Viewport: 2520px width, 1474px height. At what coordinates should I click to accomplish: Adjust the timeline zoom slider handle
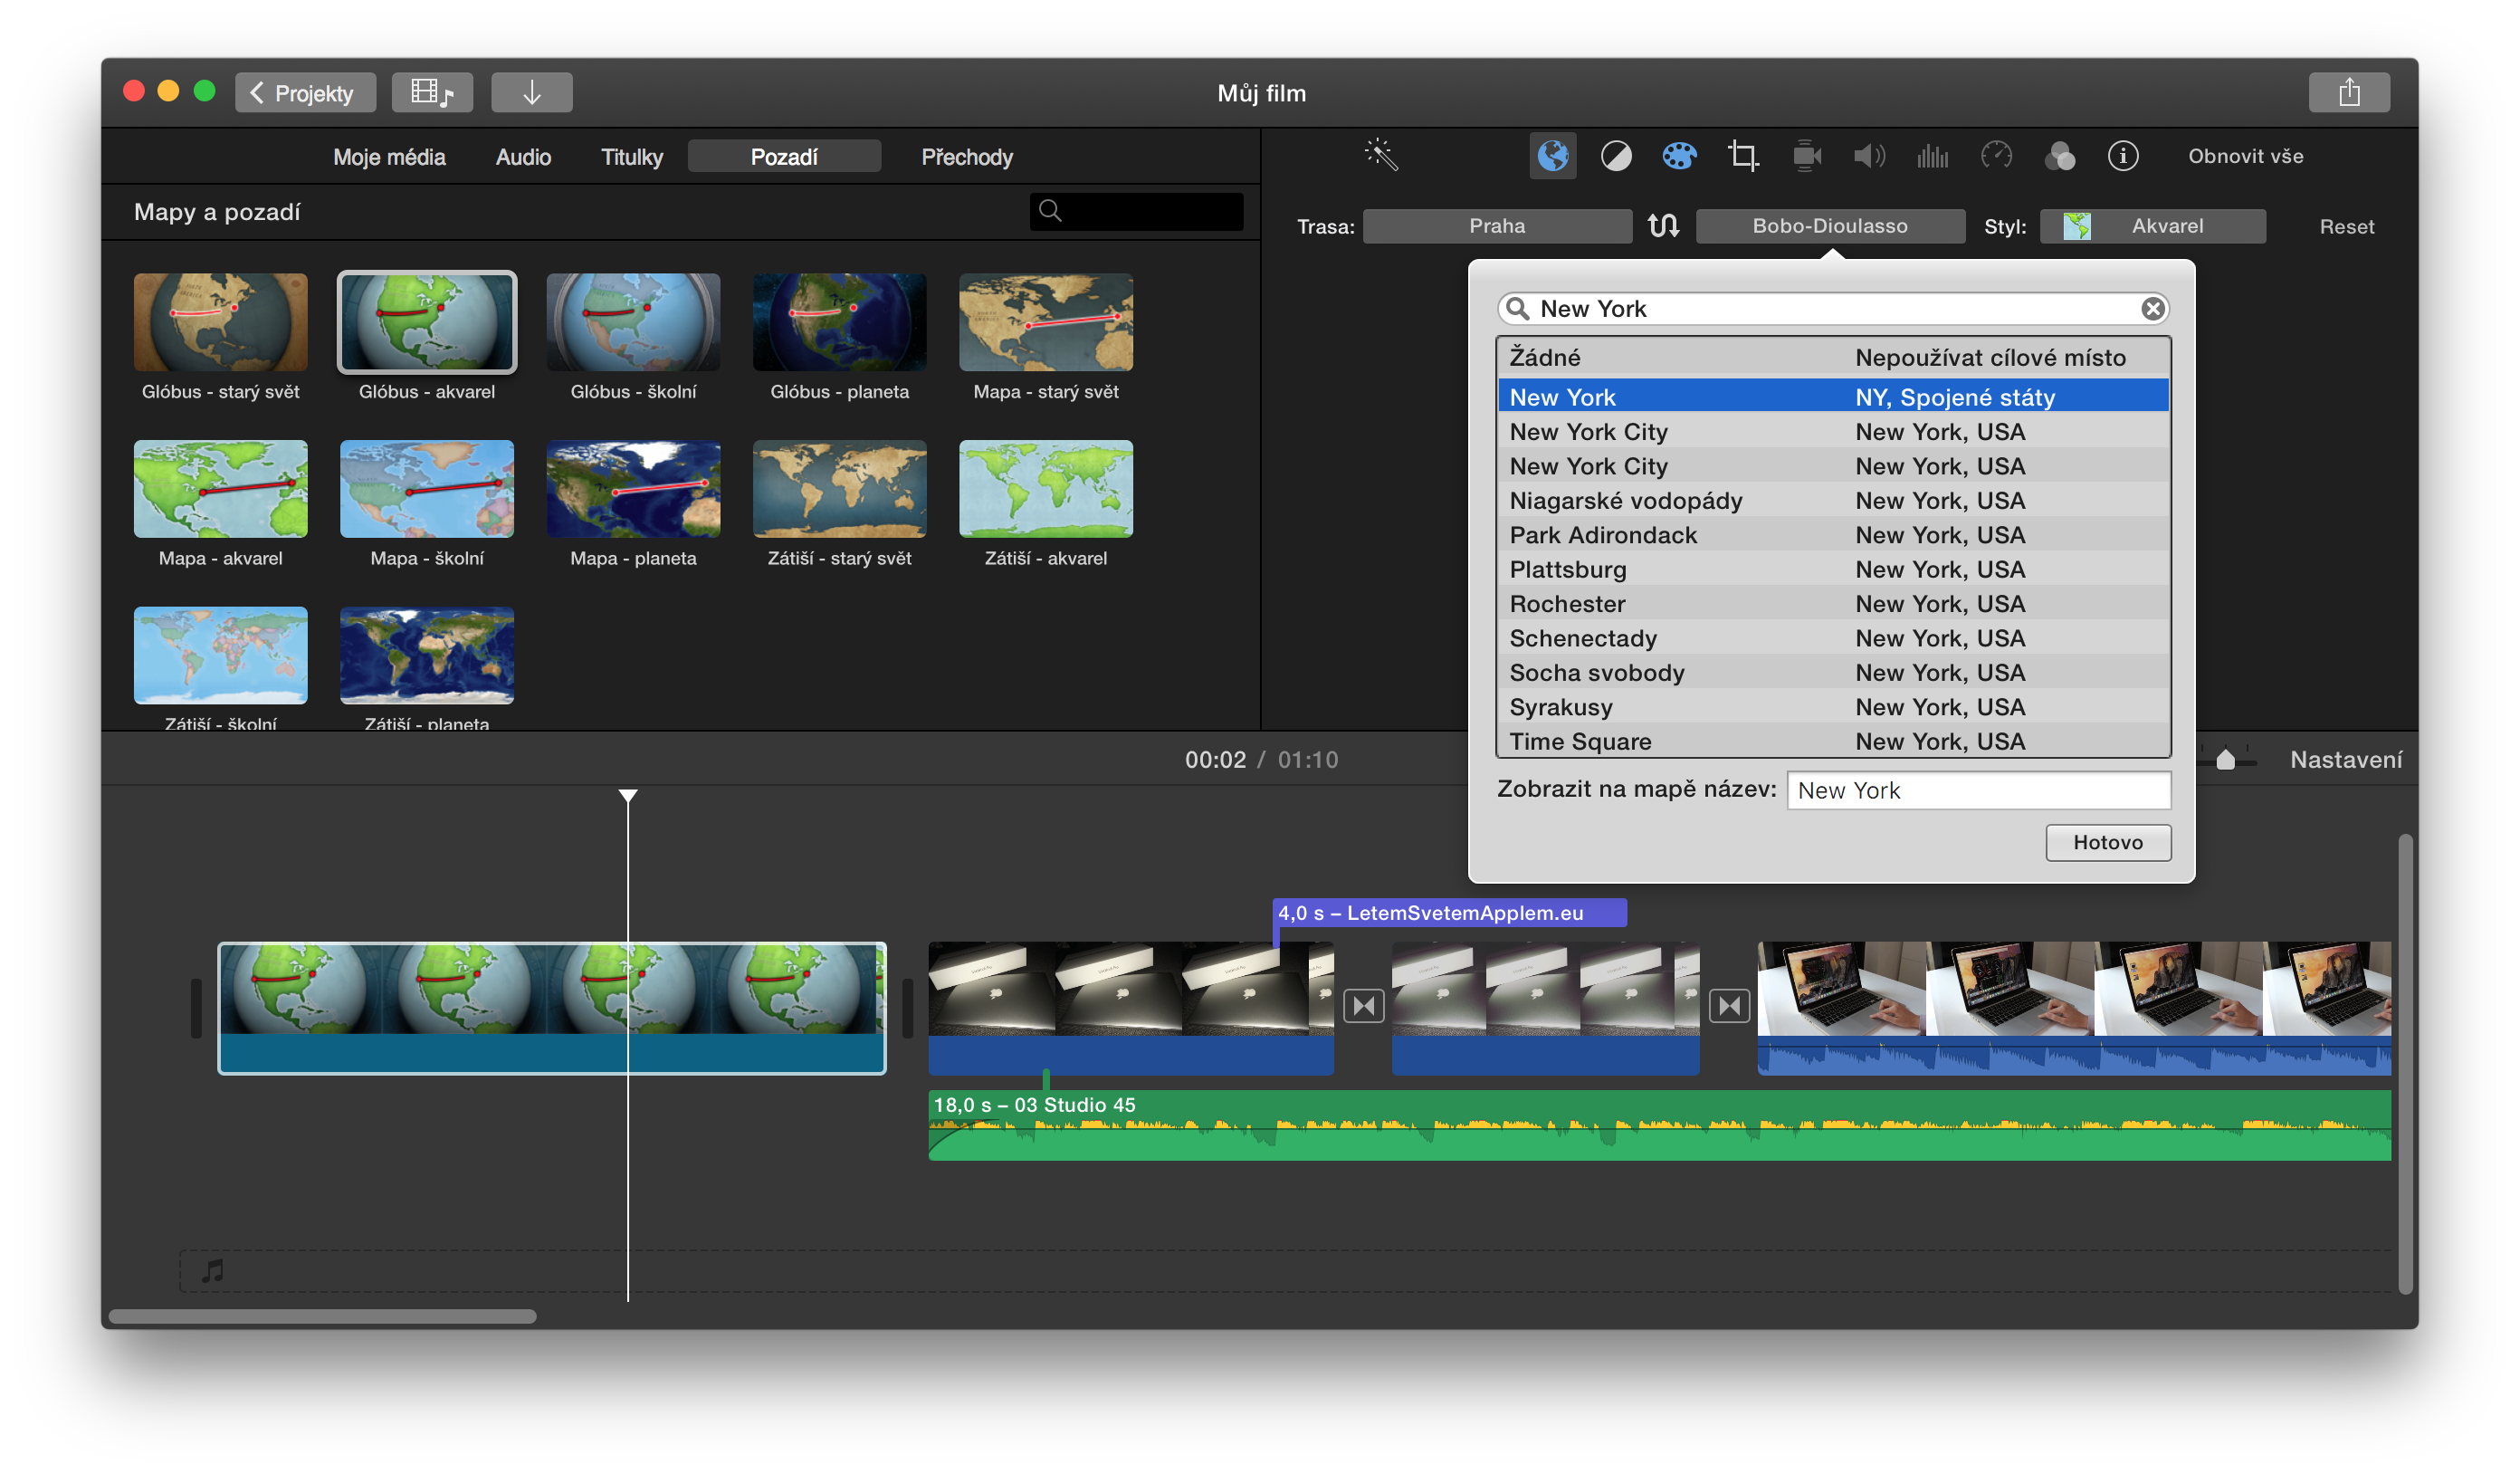tap(2225, 760)
